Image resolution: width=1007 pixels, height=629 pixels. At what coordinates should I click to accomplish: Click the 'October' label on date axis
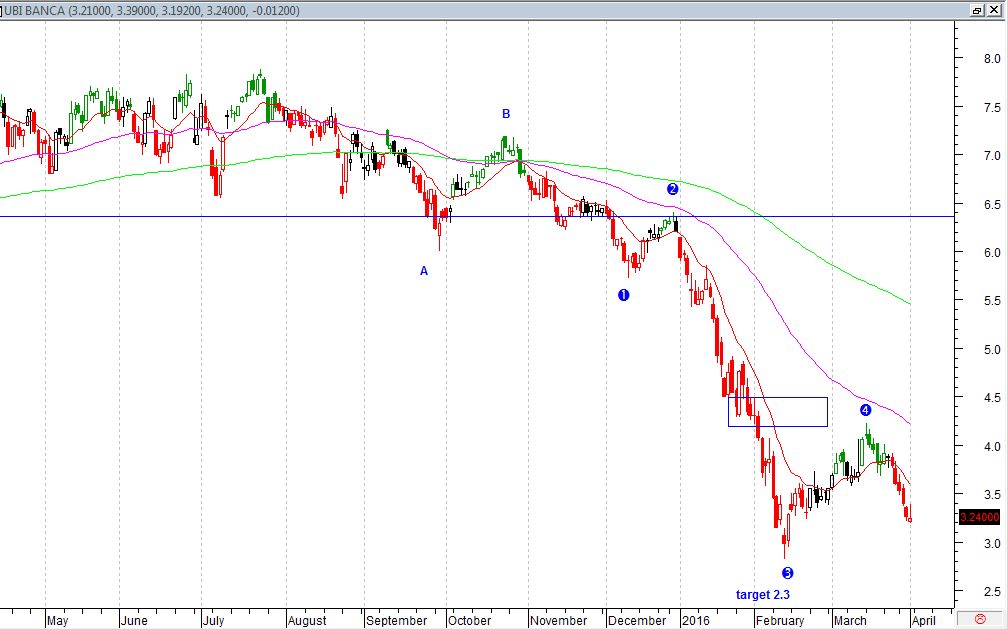pyautogui.click(x=469, y=621)
